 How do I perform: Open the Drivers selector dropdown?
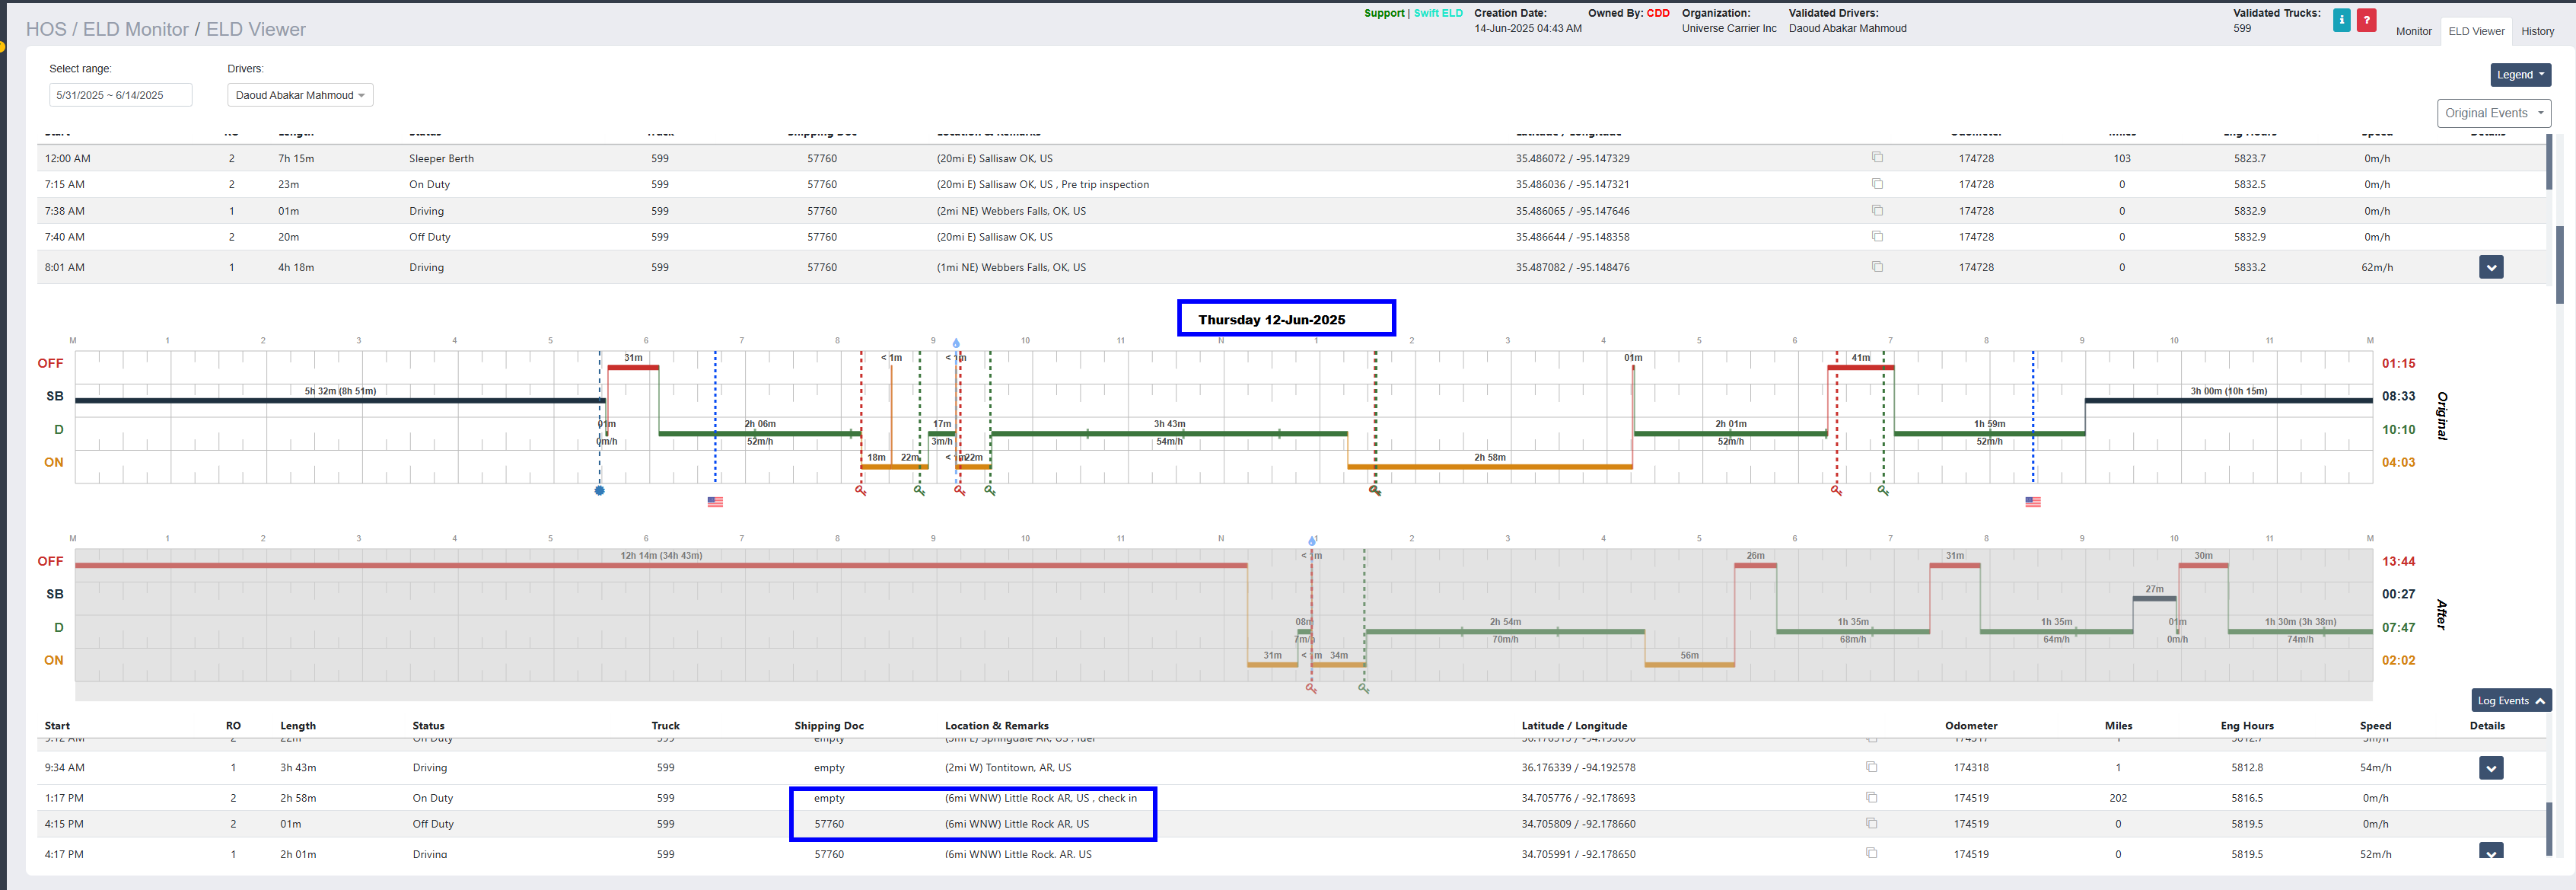(x=300, y=95)
